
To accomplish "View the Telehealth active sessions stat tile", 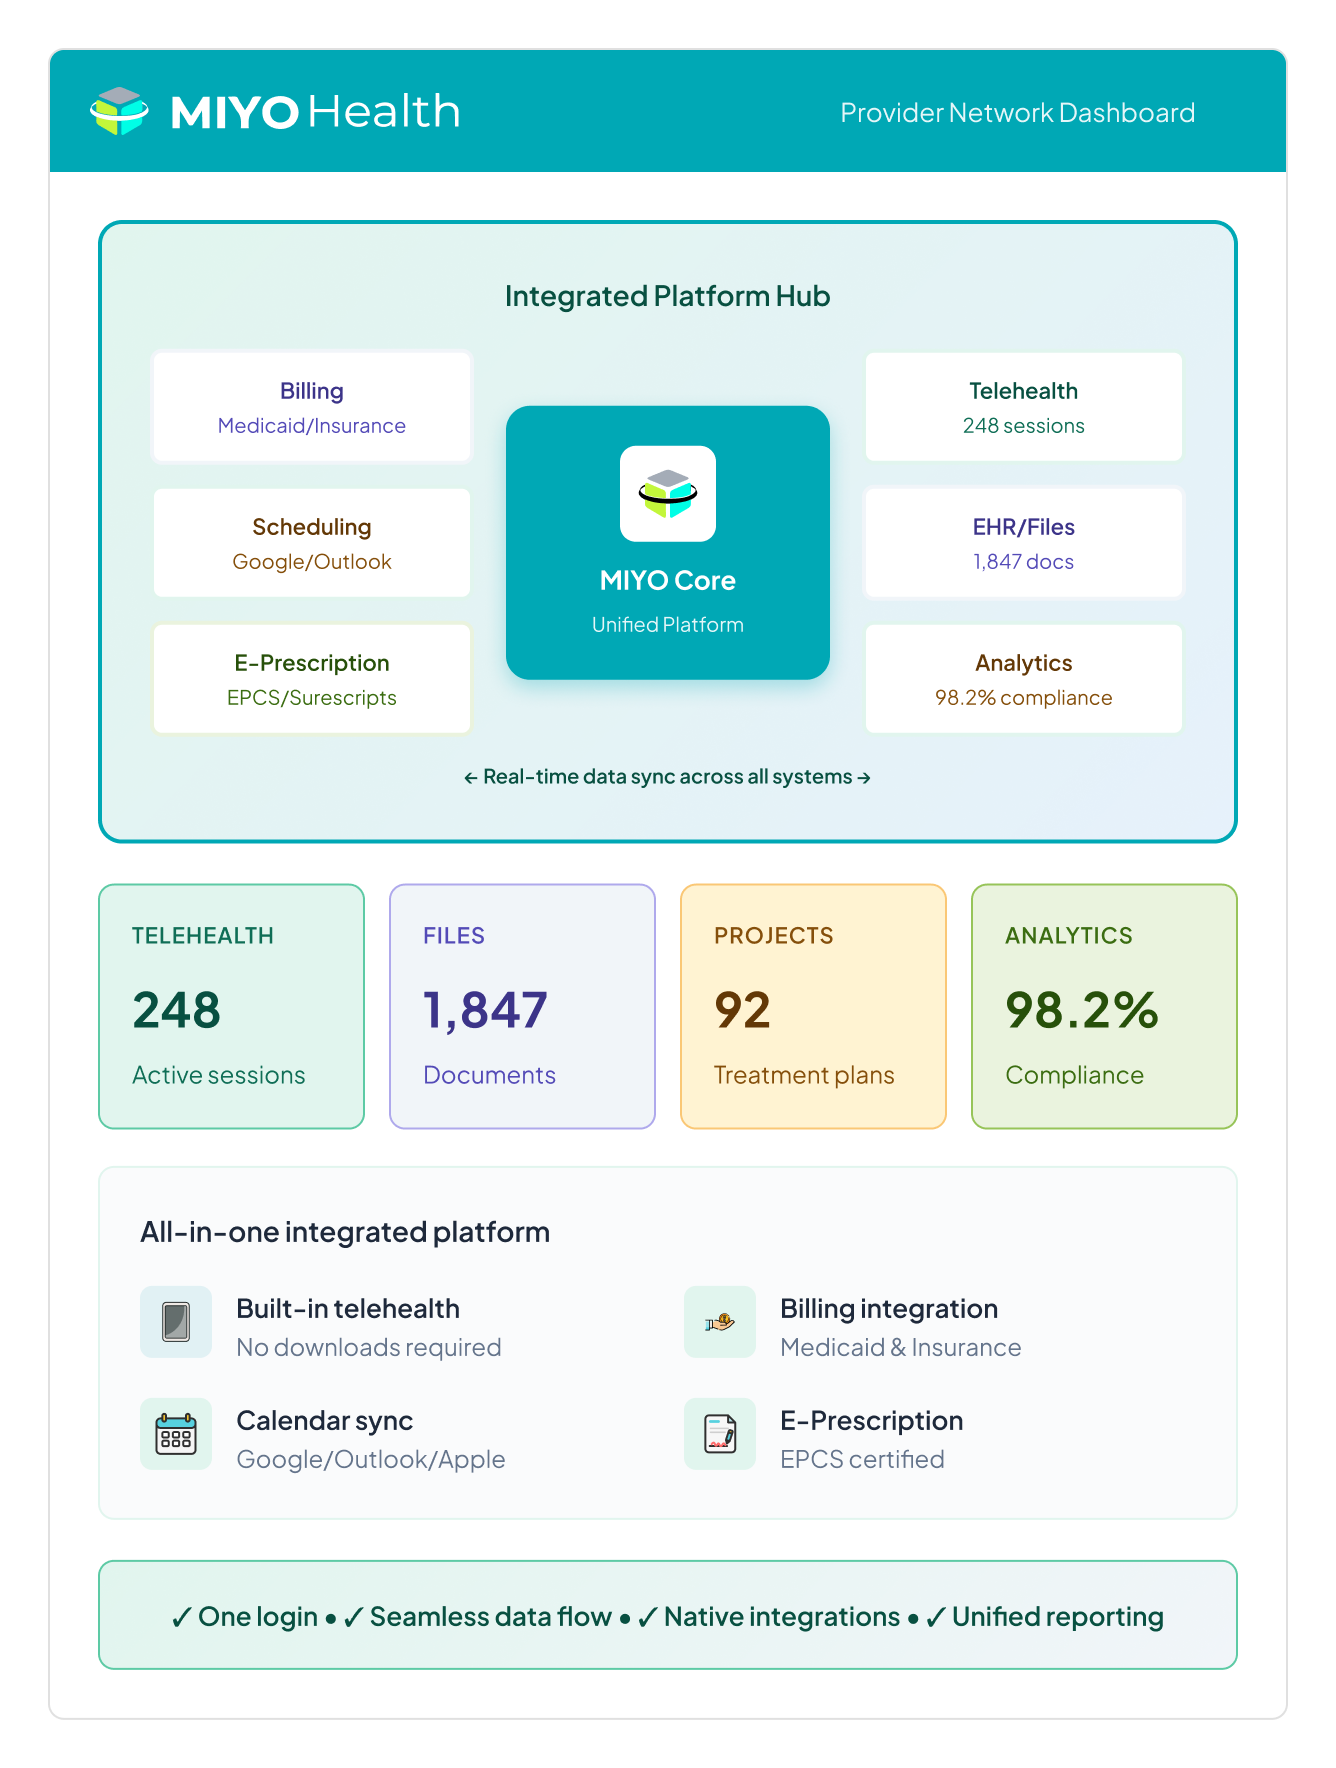I will pos(231,1006).
